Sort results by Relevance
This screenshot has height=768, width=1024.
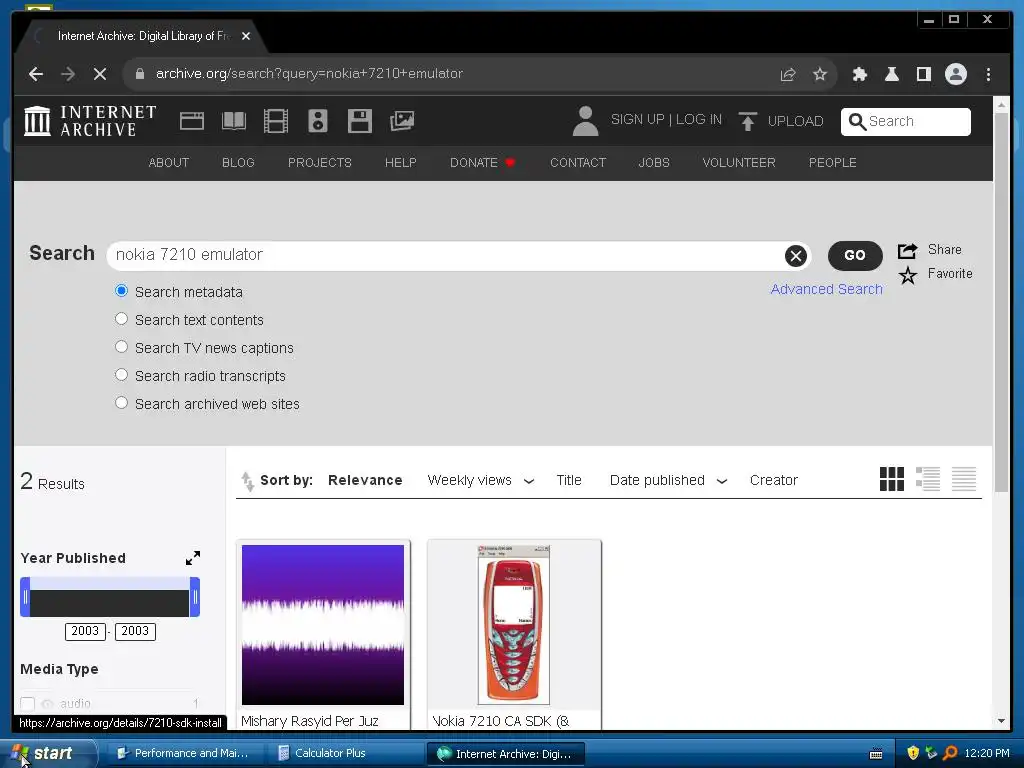(365, 481)
